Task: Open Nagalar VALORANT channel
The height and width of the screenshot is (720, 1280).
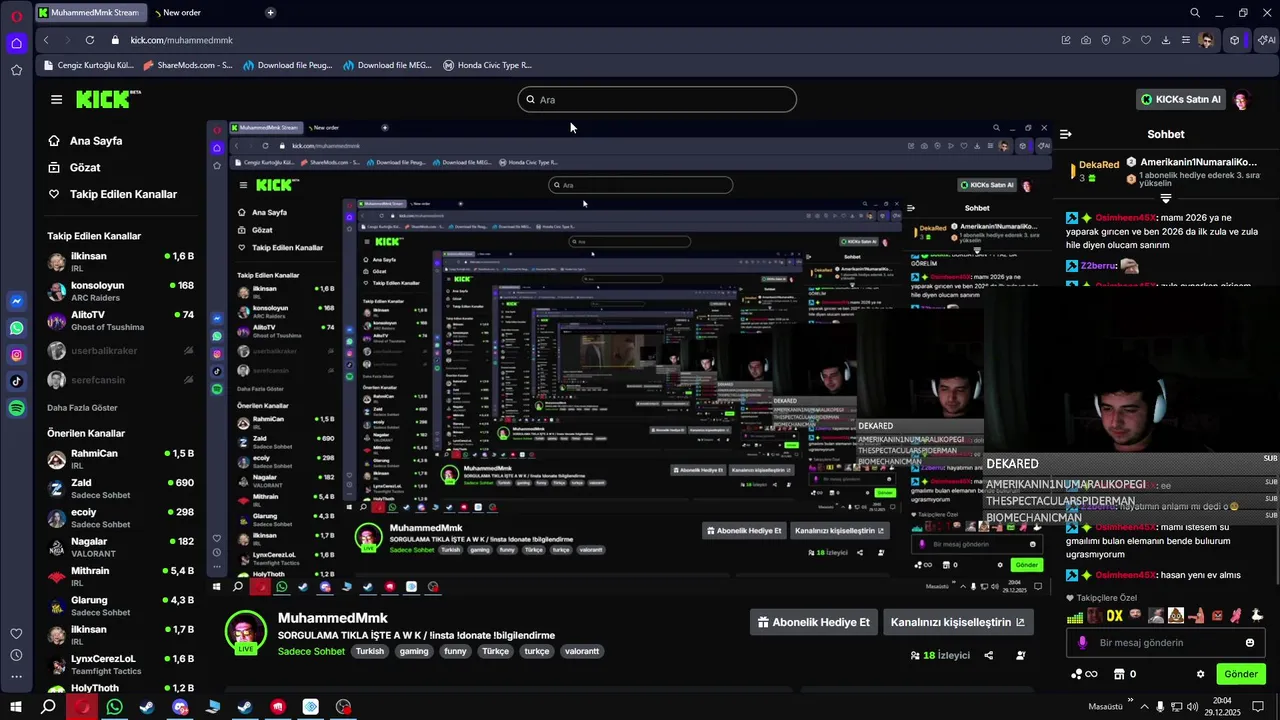Action: coord(120,547)
